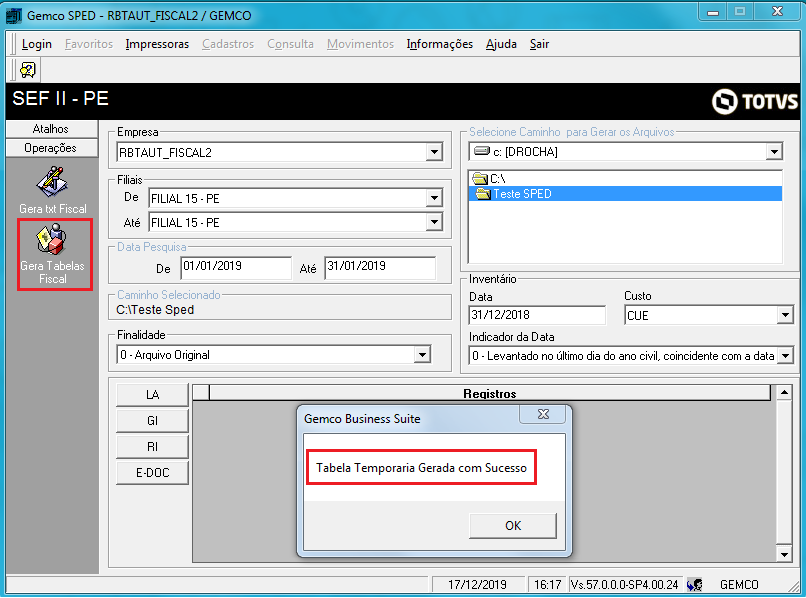The height and width of the screenshot is (598, 806).
Task: Open the Favoritos menu
Action: pyautogui.click(x=89, y=44)
